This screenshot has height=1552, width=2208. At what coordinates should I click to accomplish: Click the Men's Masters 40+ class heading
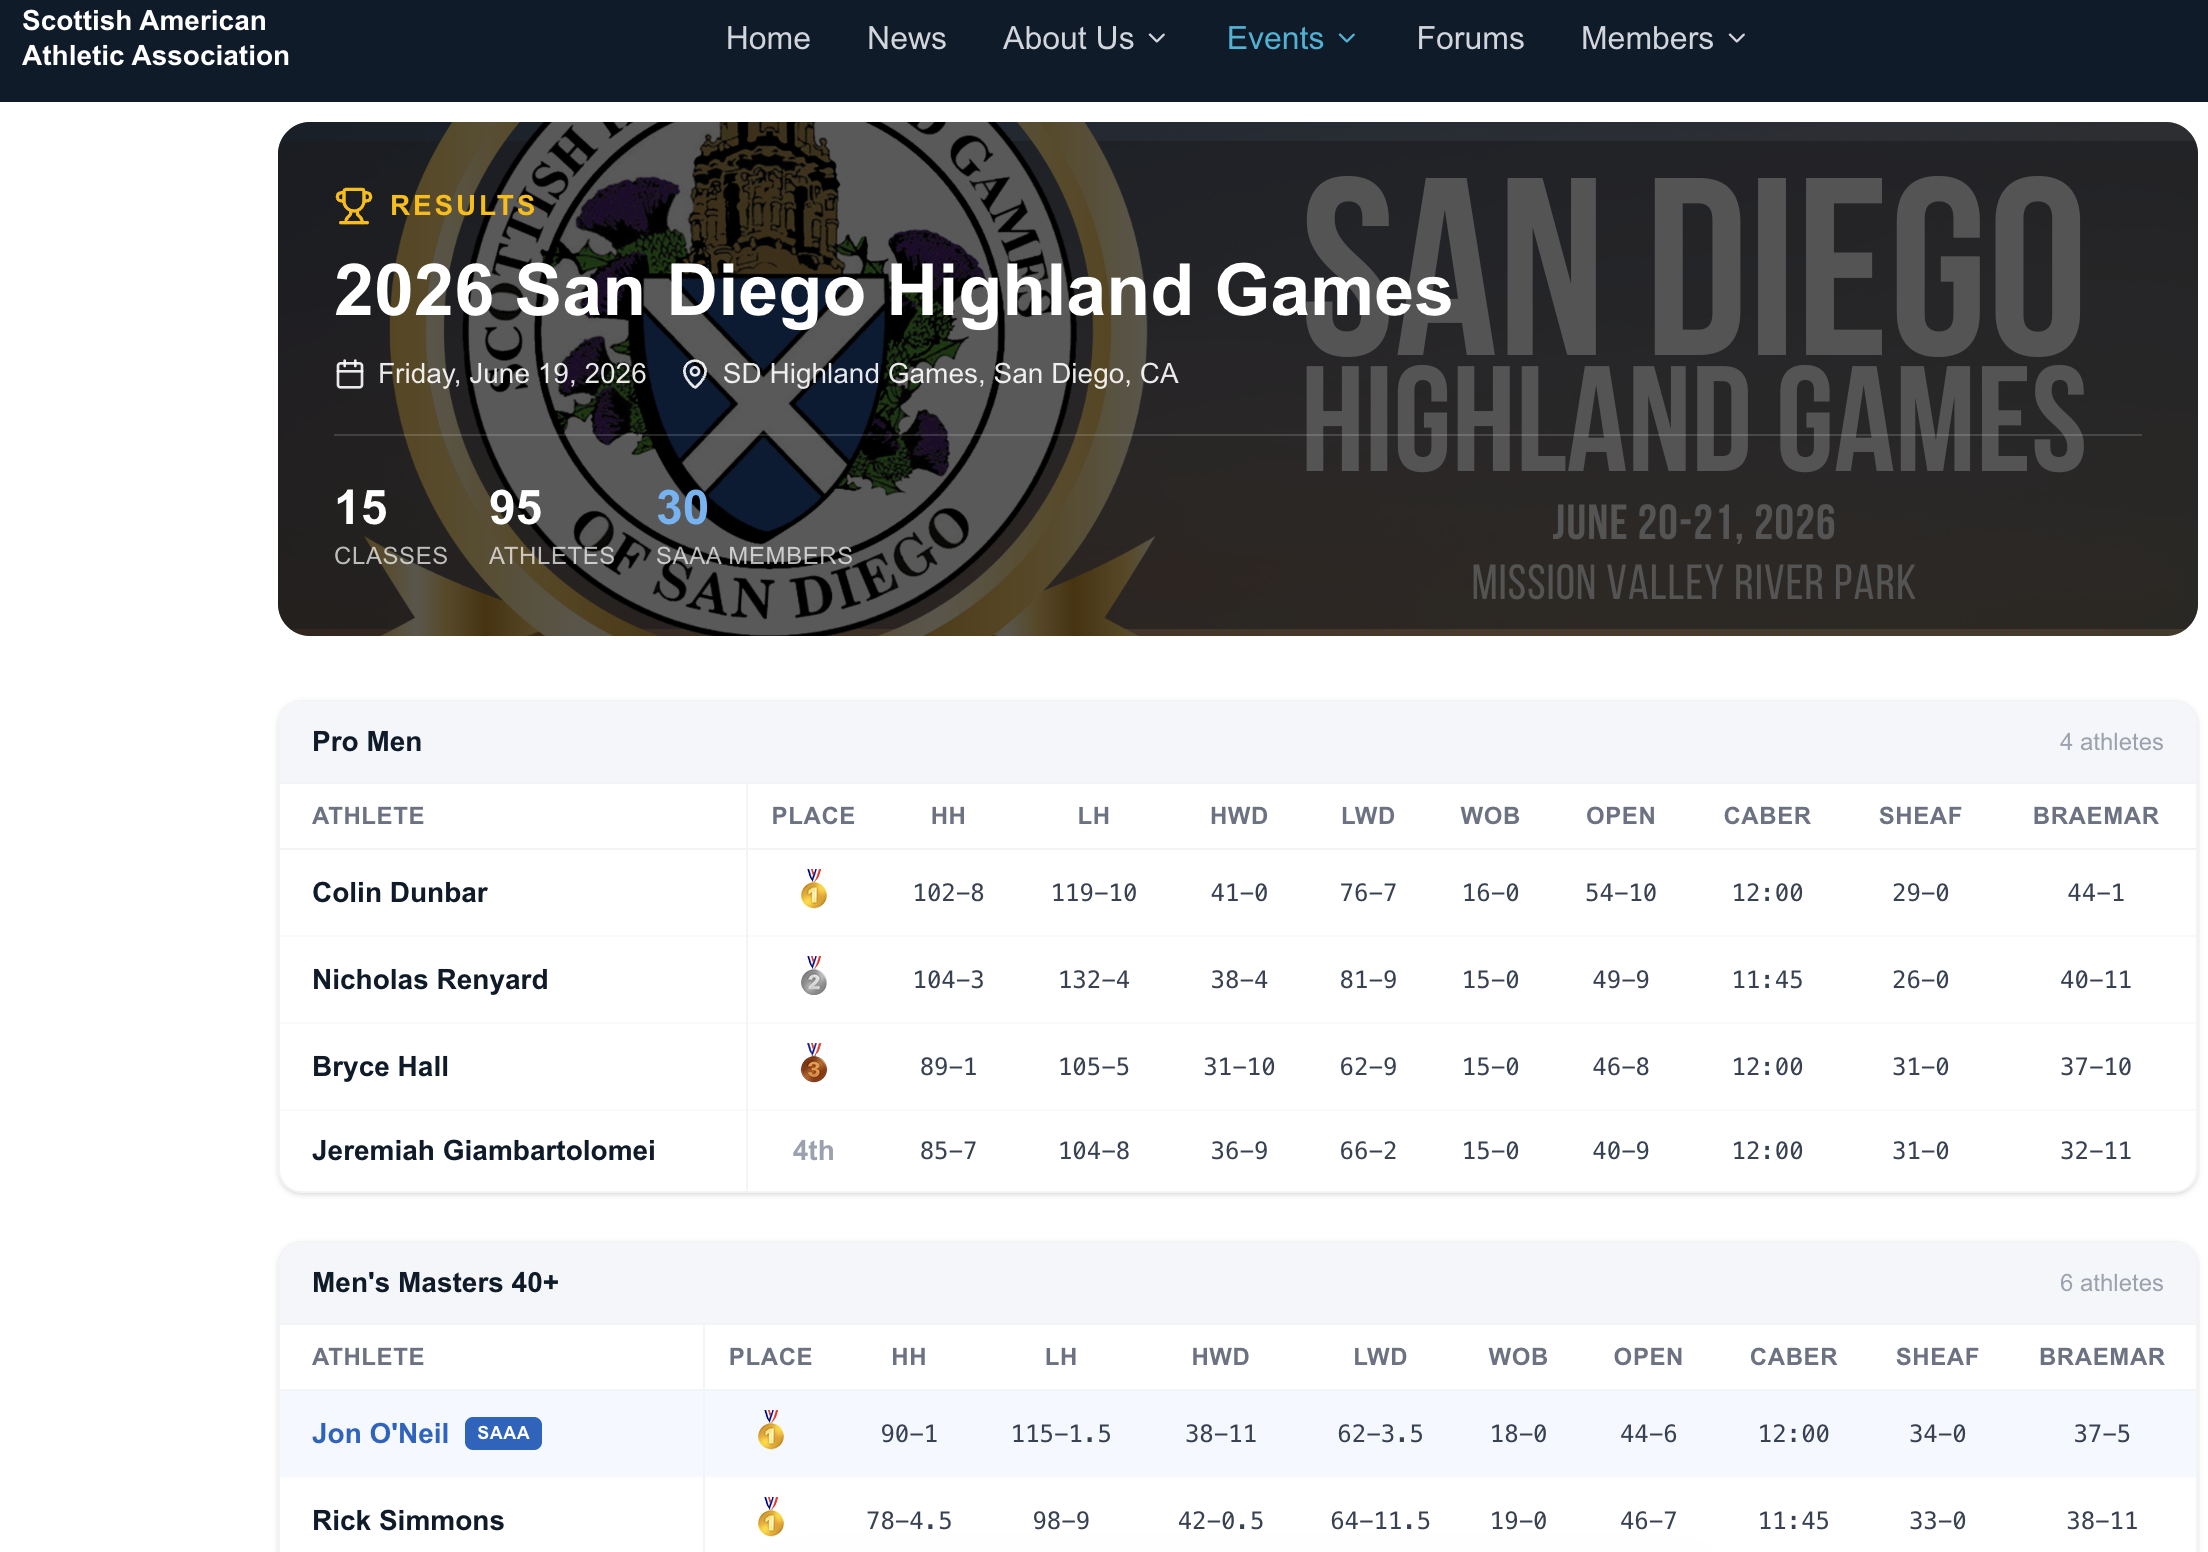(435, 1283)
